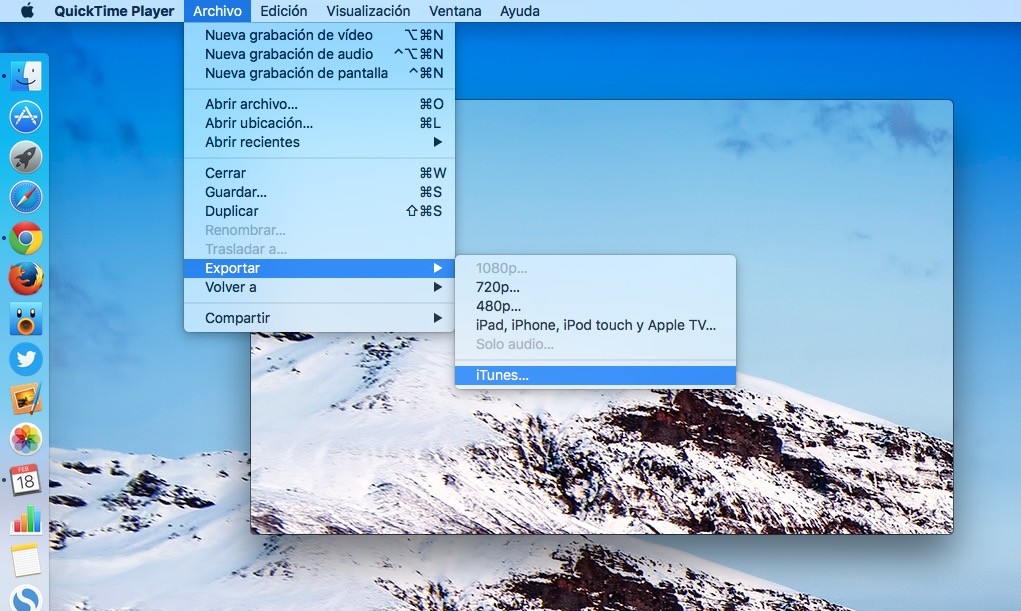Open Finder from the Dock

[26, 76]
